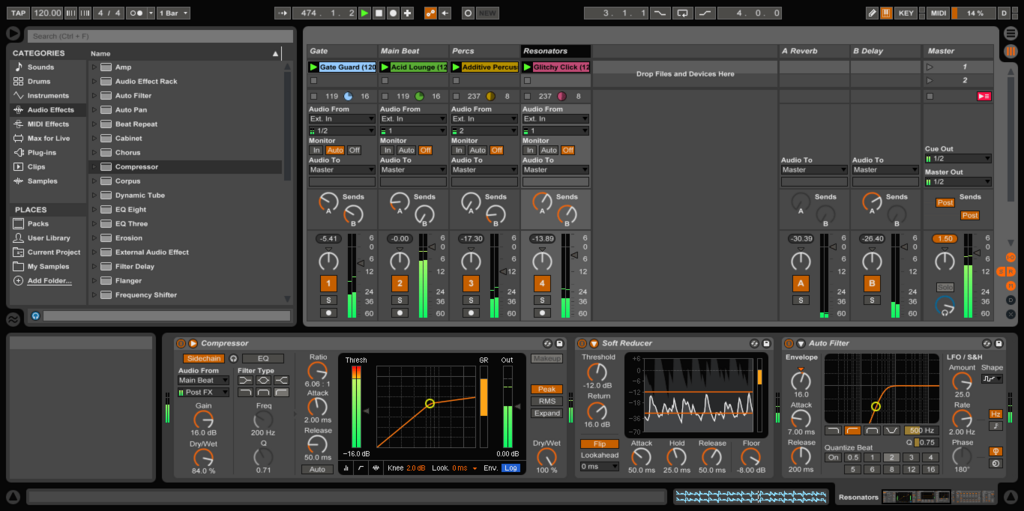The height and width of the screenshot is (511, 1024).
Task: Enable MIDI map mode
Action: pos(938,13)
